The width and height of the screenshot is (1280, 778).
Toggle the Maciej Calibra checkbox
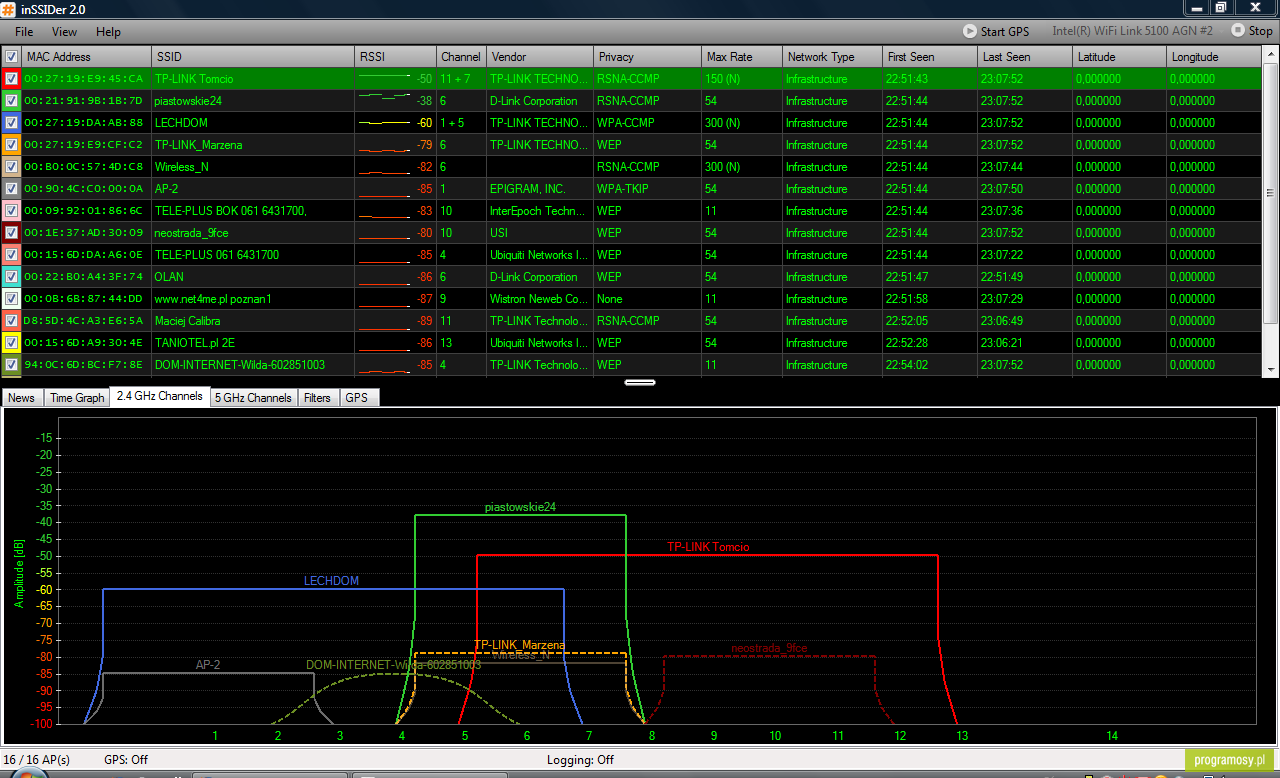click(x=11, y=321)
